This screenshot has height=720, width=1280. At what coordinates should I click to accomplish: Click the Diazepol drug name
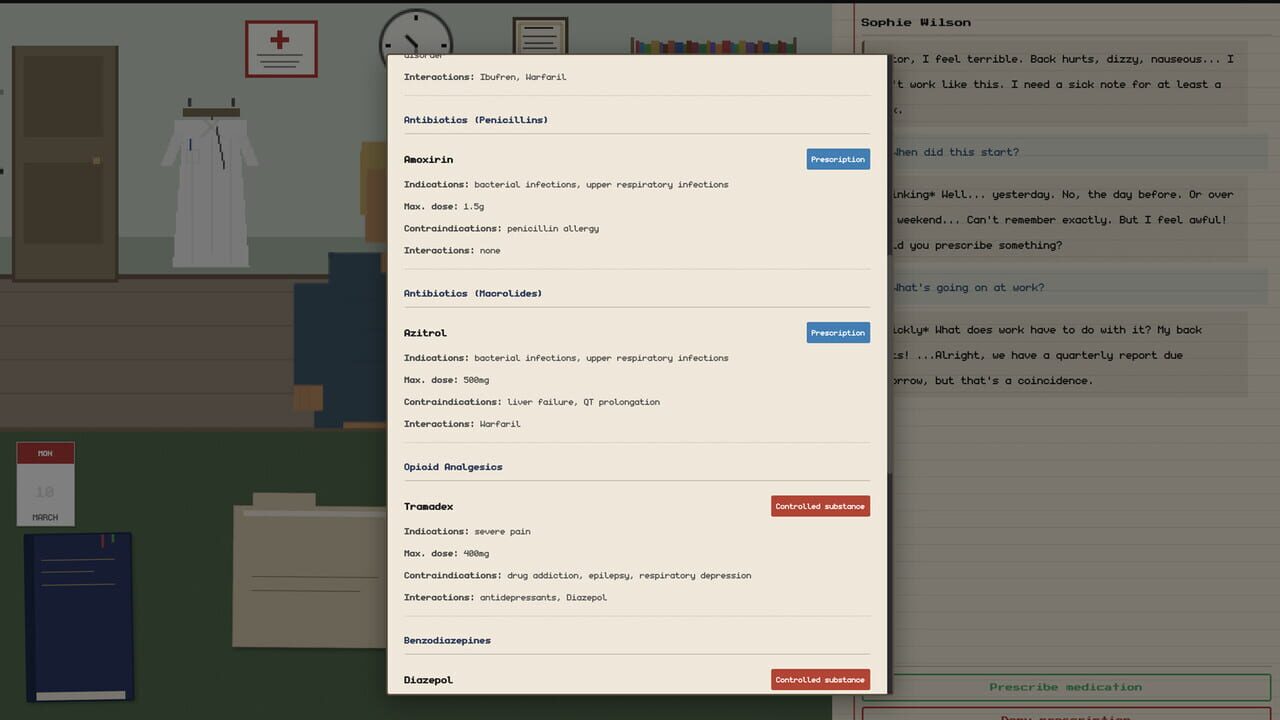[428, 680]
